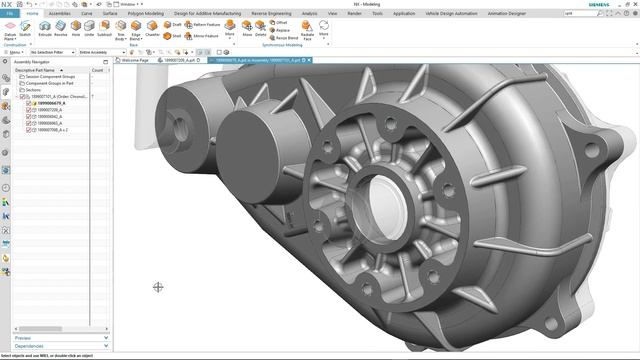The height and width of the screenshot is (360, 640).
Task: Uncheck the 1899007098_A x 2 component checkbox
Action: click(x=29, y=130)
